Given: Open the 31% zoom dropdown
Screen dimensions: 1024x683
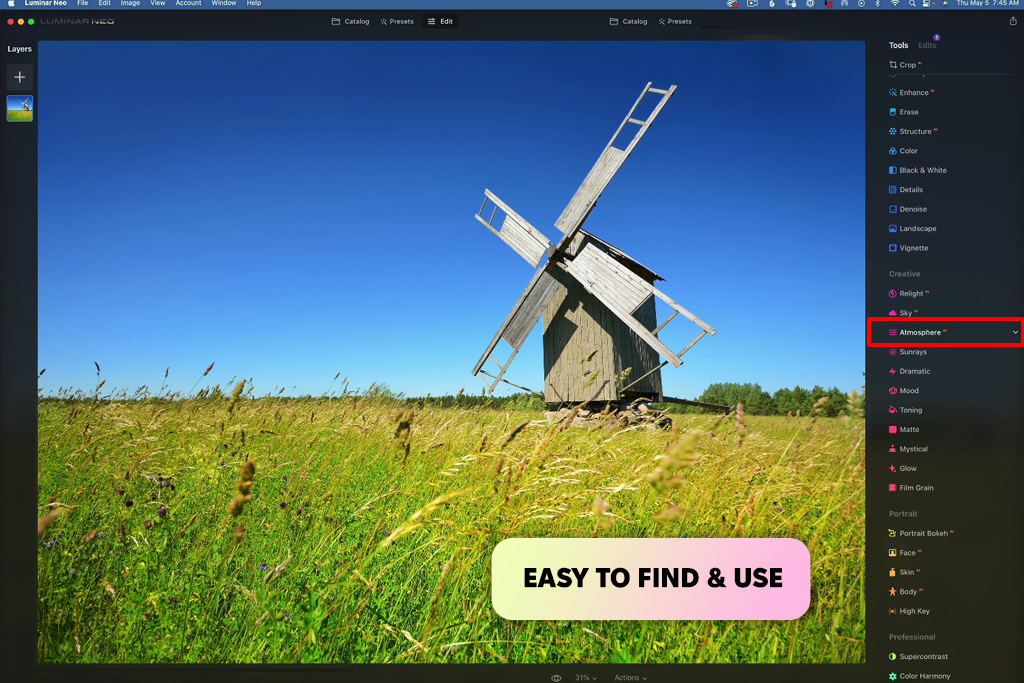Looking at the screenshot, I should coord(586,678).
